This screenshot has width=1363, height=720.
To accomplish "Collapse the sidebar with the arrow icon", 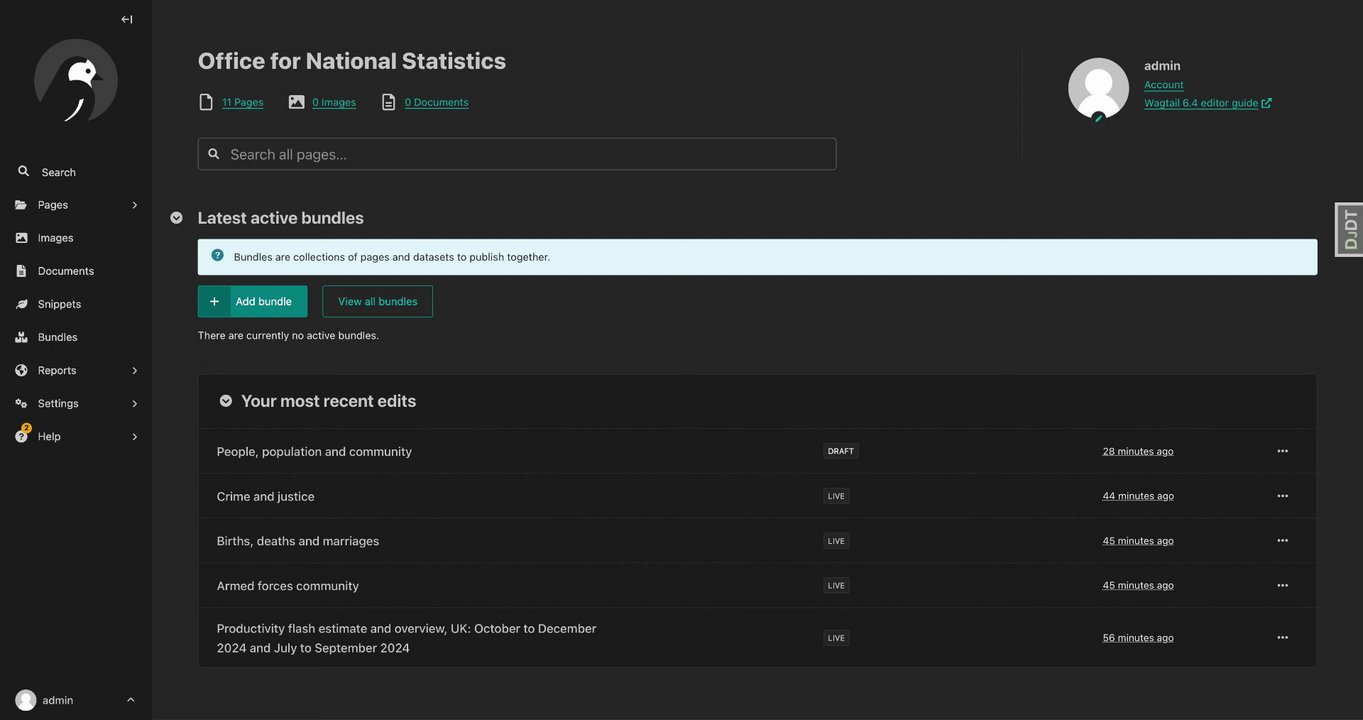I will pos(127,19).
